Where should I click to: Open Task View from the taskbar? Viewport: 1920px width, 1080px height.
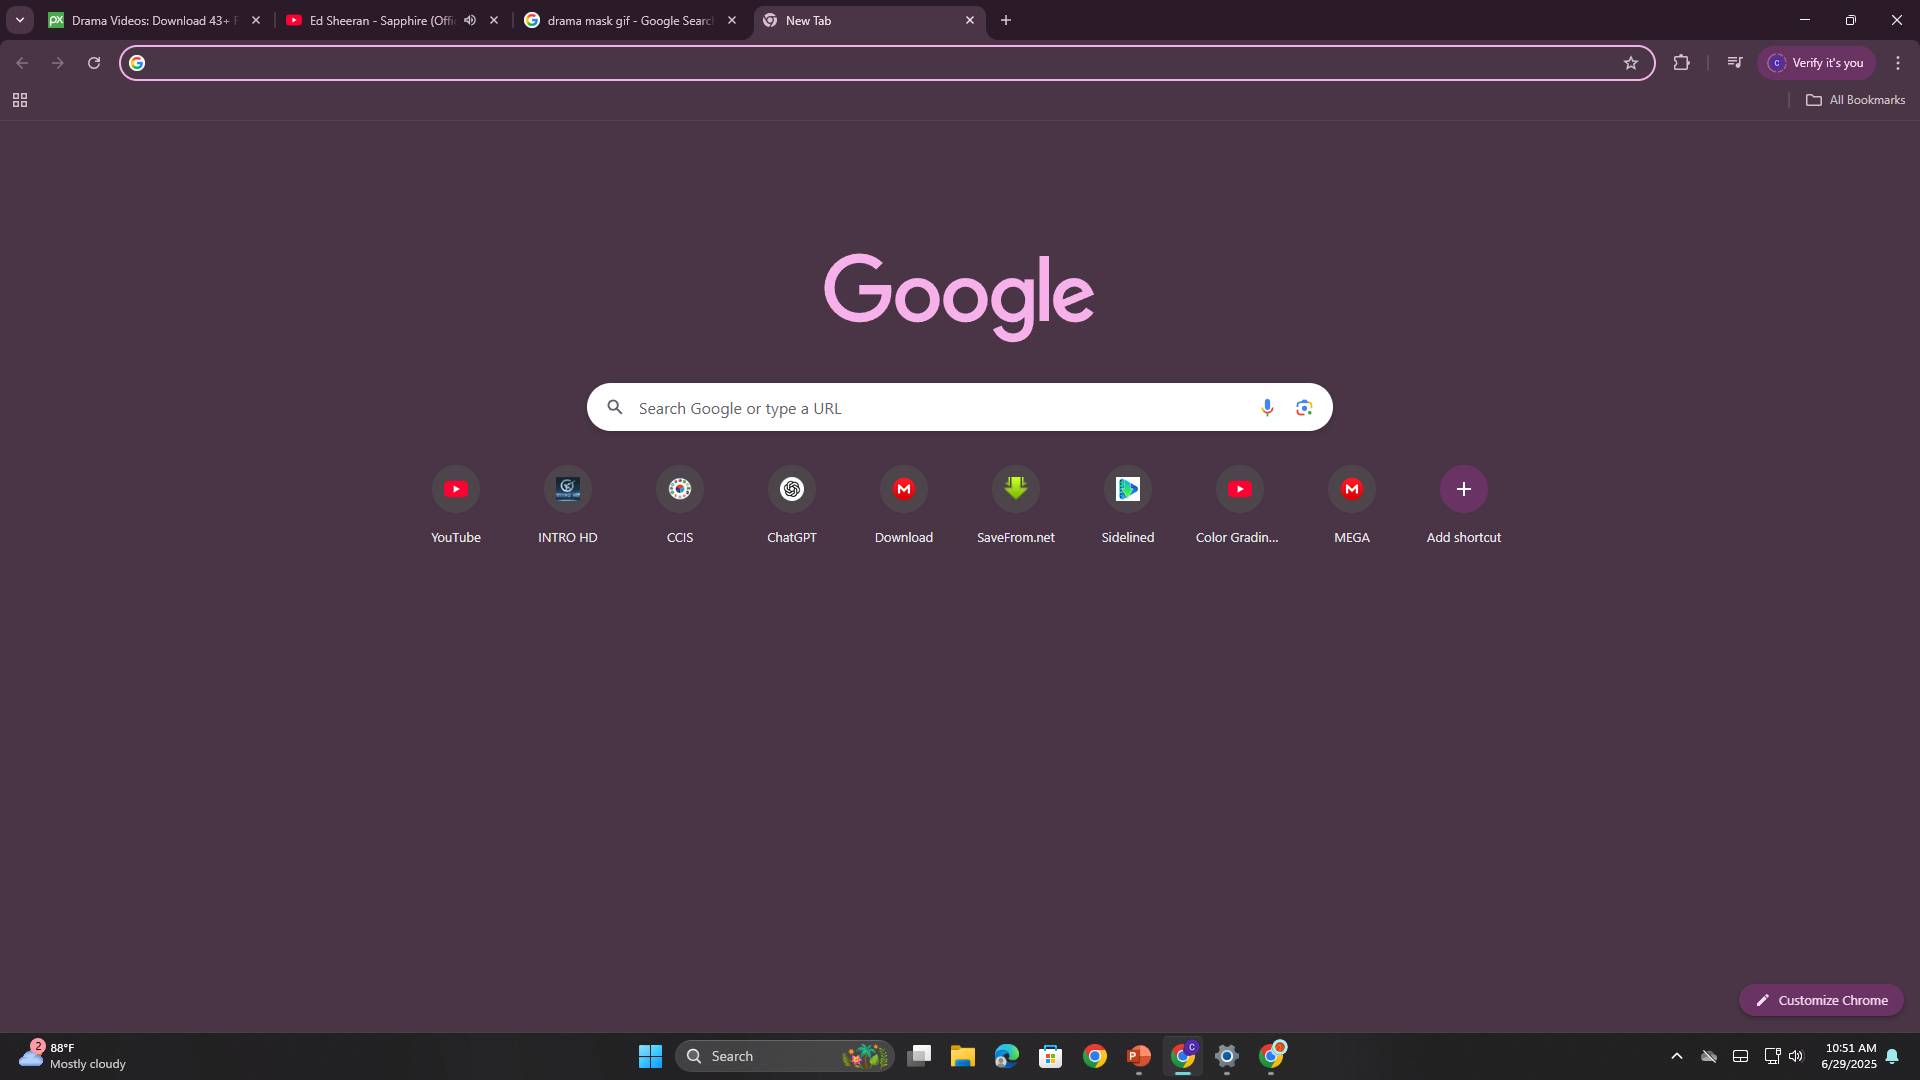click(x=919, y=1056)
